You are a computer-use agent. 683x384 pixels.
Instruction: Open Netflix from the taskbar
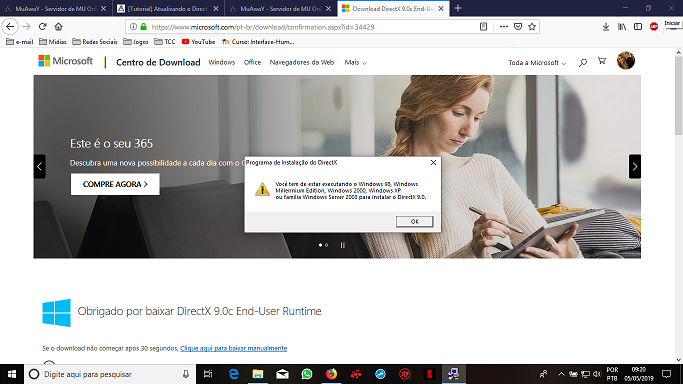pos(429,374)
